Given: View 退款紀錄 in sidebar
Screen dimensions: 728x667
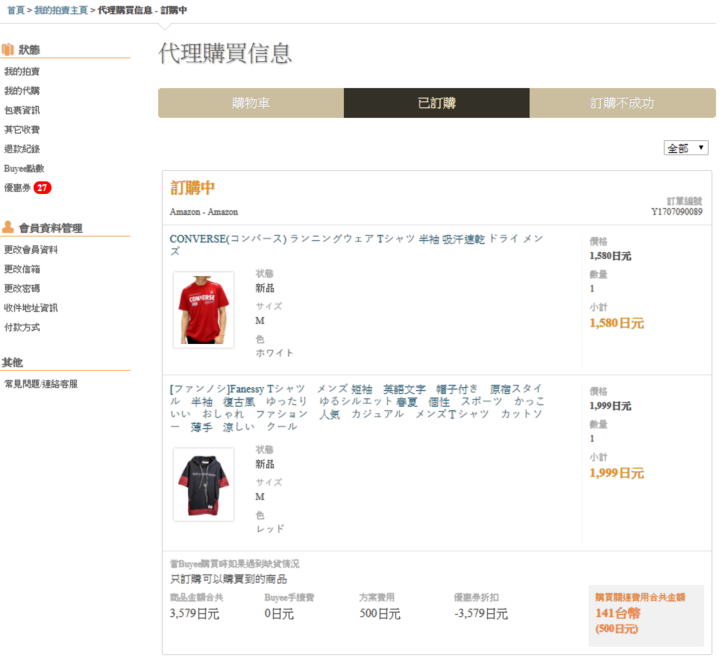Looking at the screenshot, I should 22,149.
